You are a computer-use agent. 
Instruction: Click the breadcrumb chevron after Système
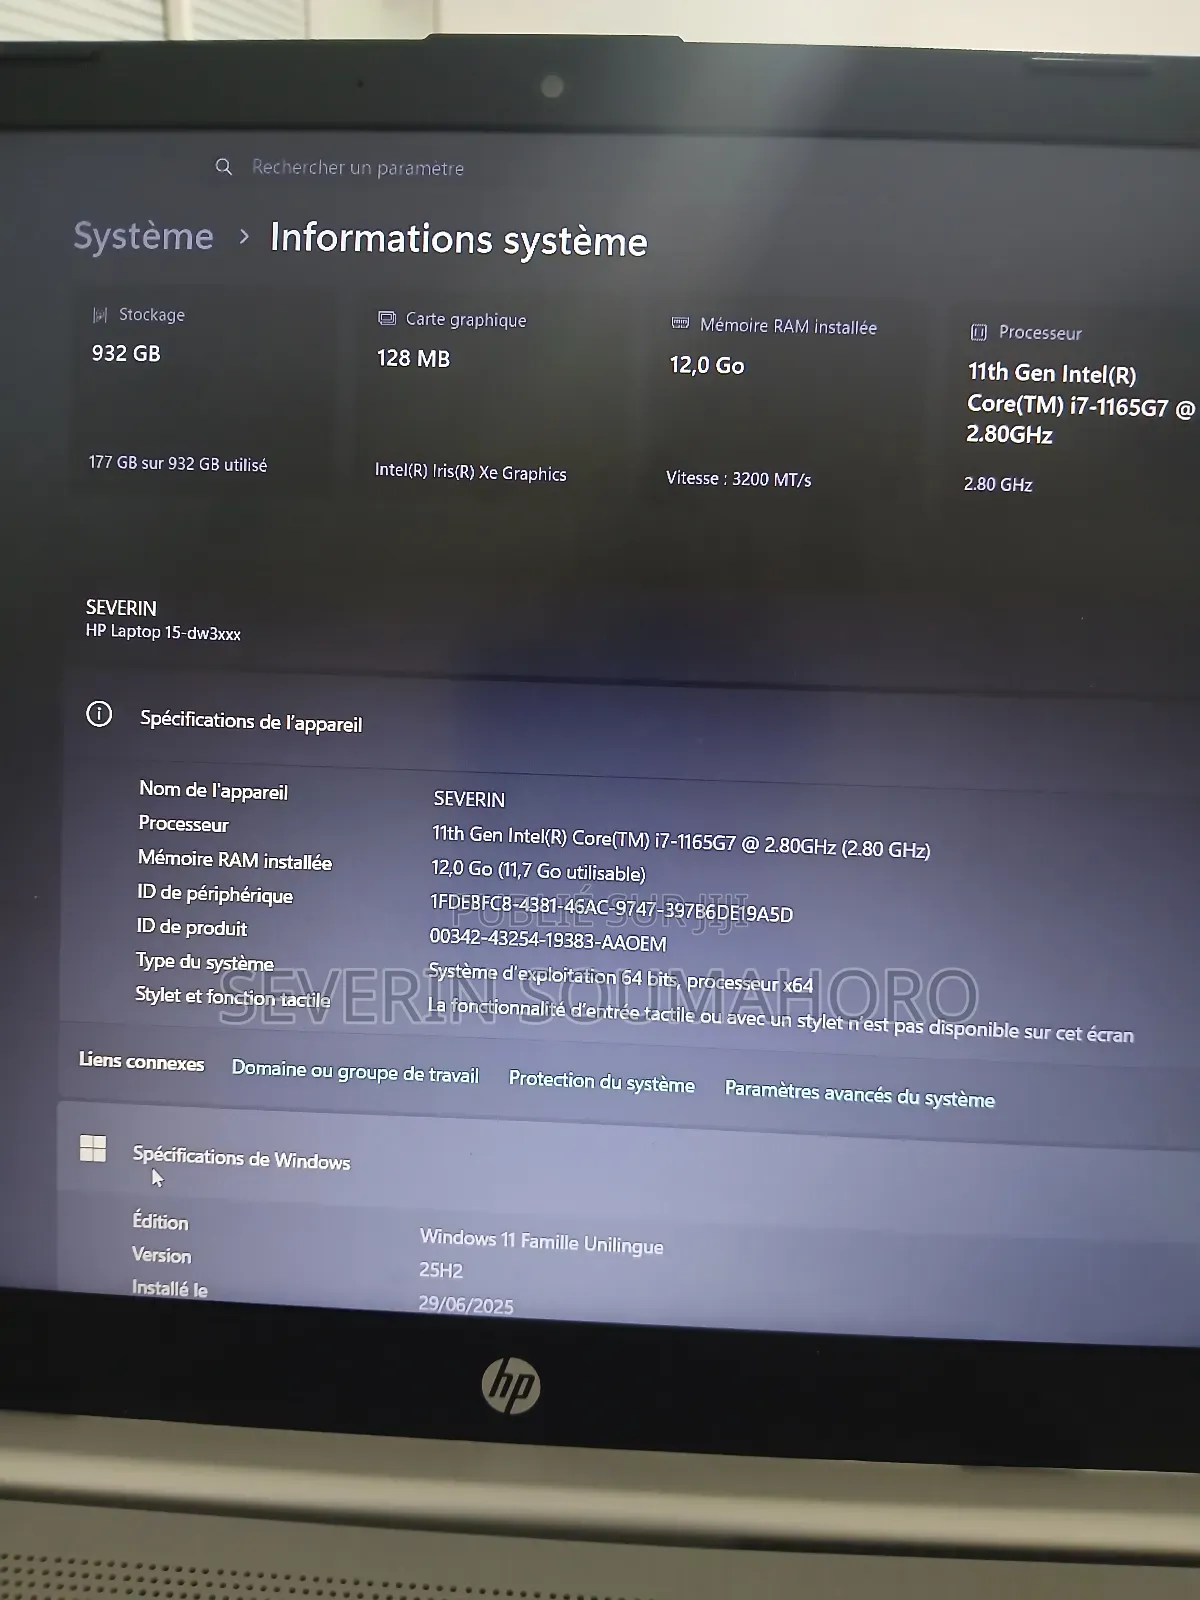(244, 237)
